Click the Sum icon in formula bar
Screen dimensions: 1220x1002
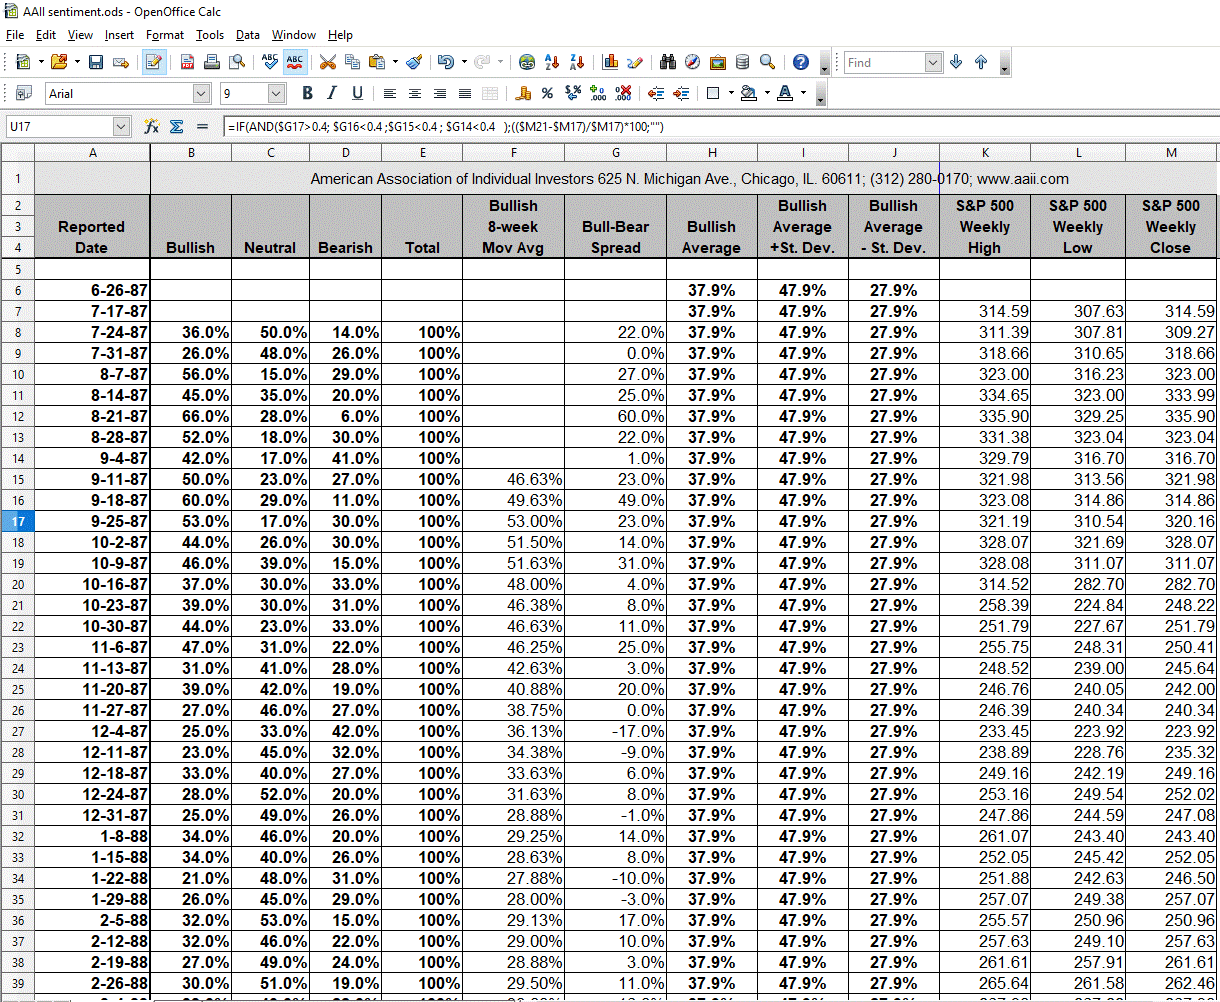pyautogui.click(x=176, y=127)
